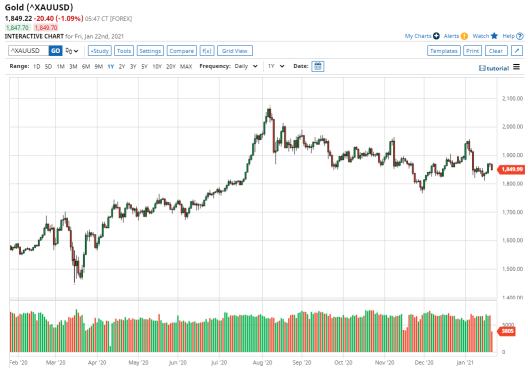Open the Templates menu
The width and height of the screenshot is (528, 370).
444,51
